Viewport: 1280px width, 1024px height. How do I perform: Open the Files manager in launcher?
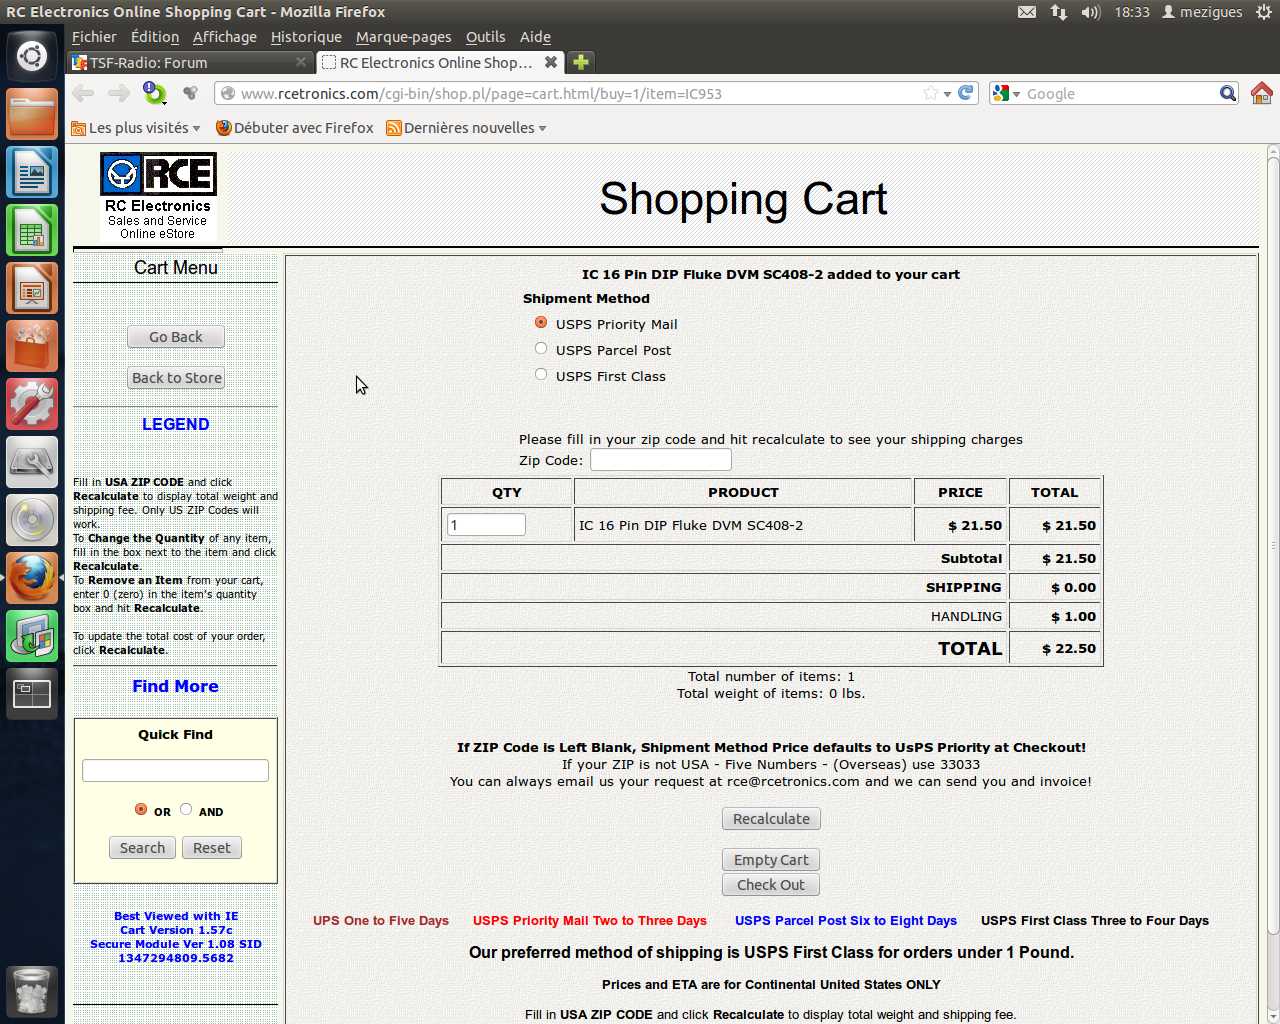(x=32, y=114)
